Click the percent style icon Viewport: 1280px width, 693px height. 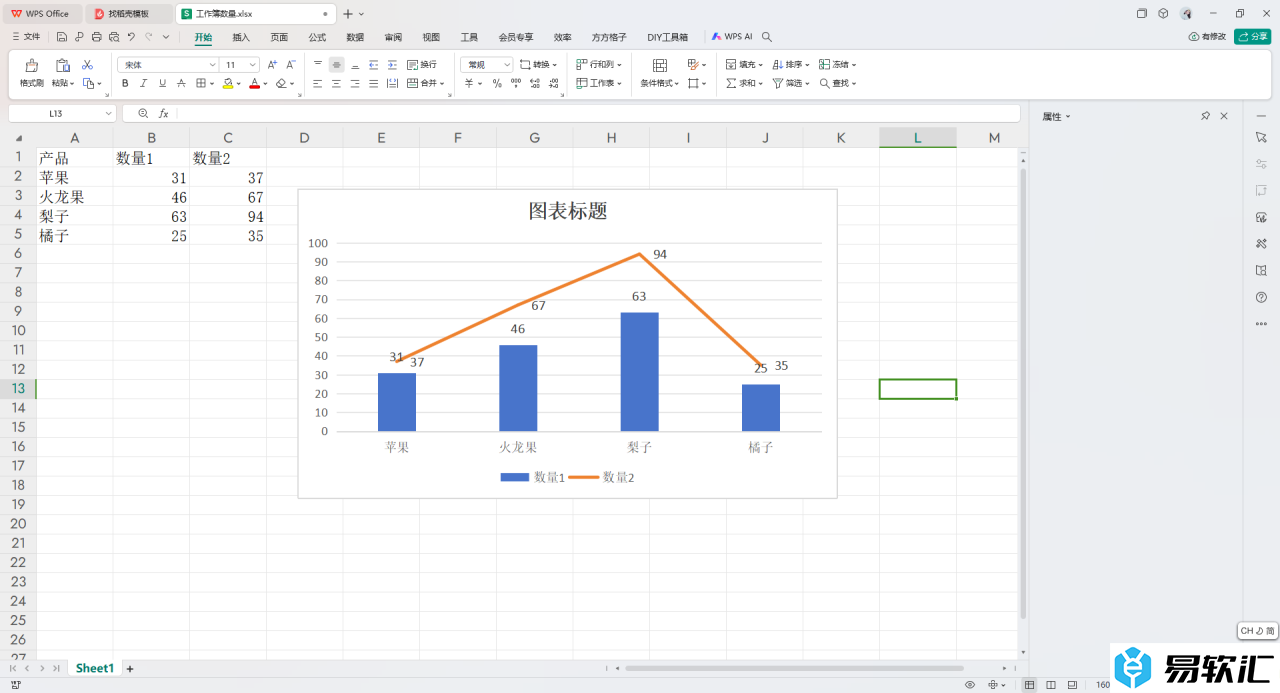coord(497,83)
